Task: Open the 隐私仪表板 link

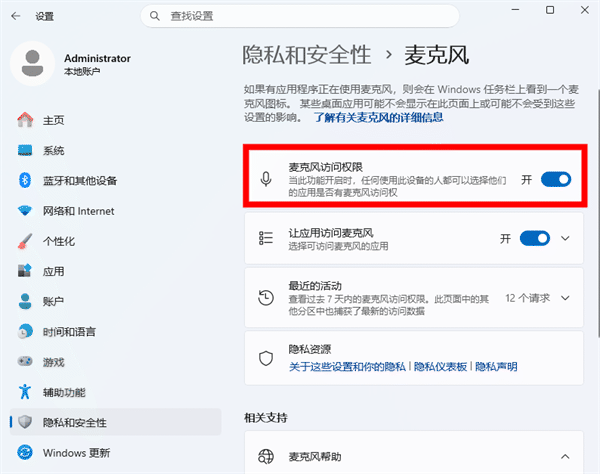Action: click(x=440, y=366)
